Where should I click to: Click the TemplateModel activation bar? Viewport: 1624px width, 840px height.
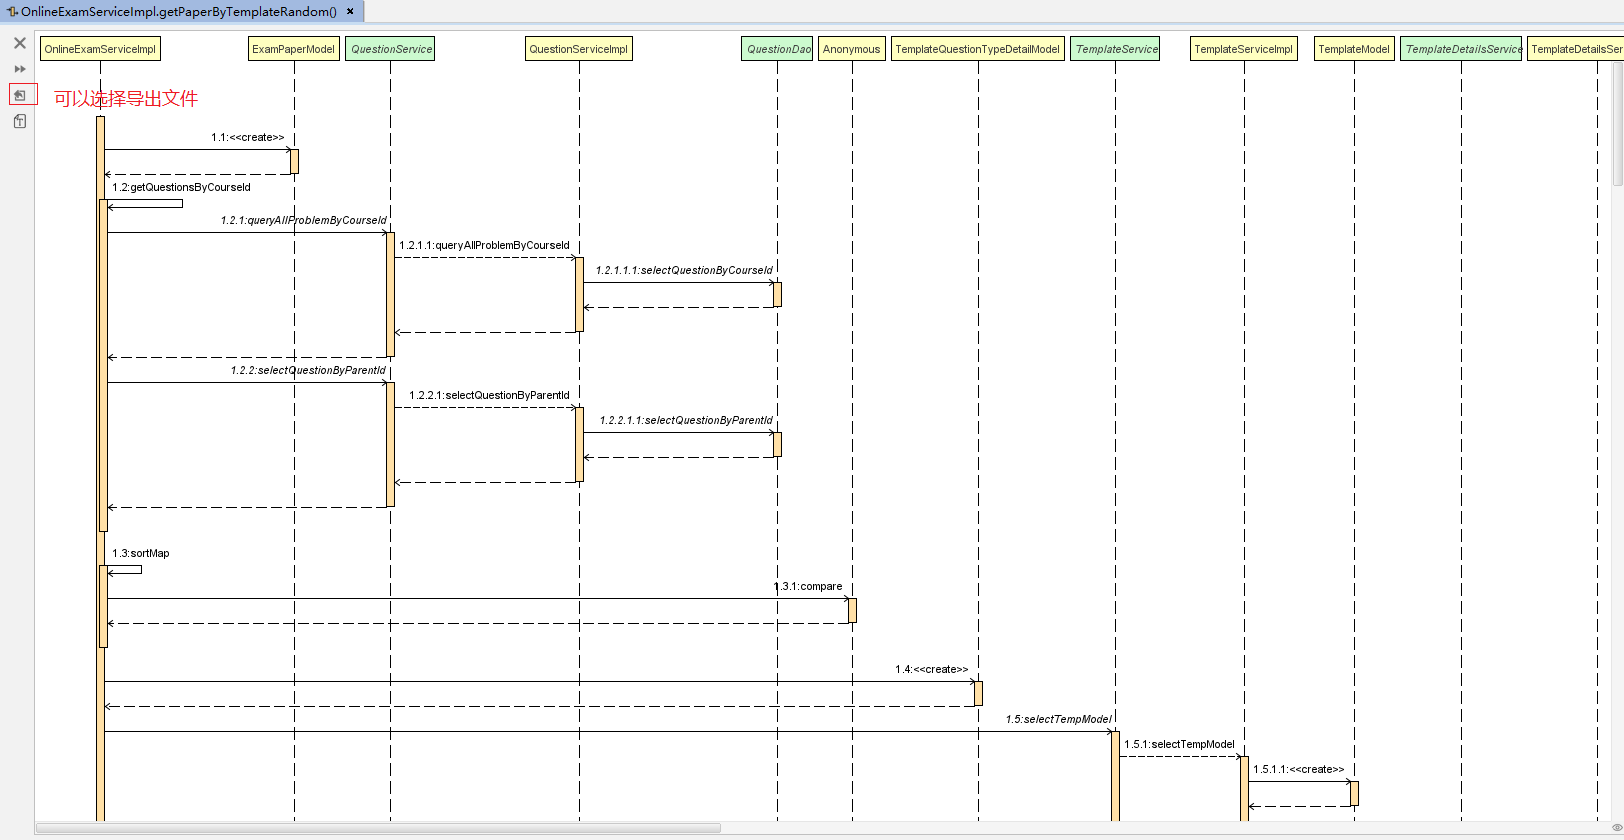click(1354, 794)
